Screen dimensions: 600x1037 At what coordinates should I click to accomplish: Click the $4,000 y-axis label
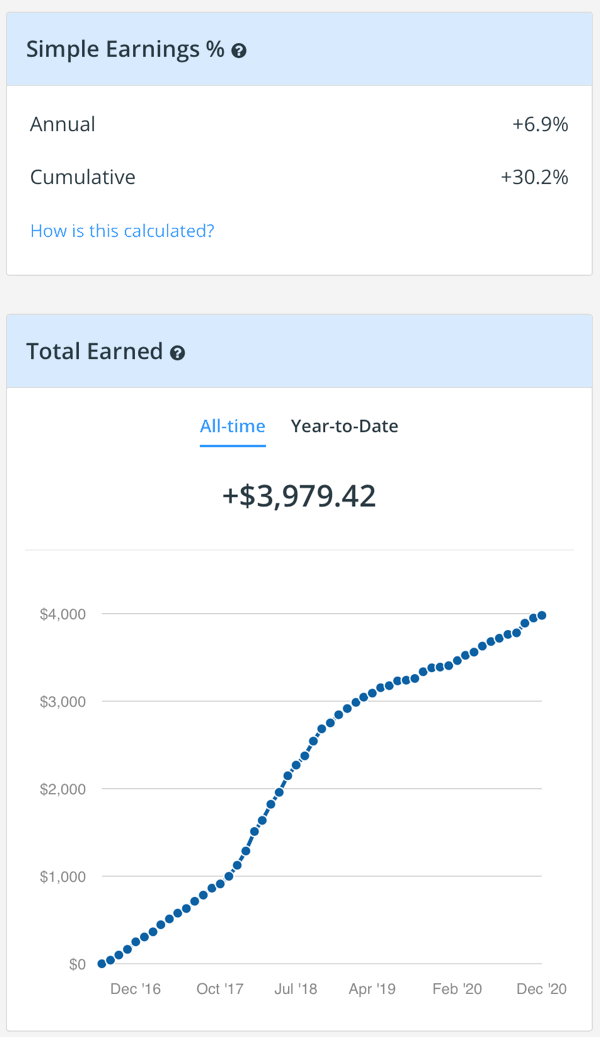(62, 614)
